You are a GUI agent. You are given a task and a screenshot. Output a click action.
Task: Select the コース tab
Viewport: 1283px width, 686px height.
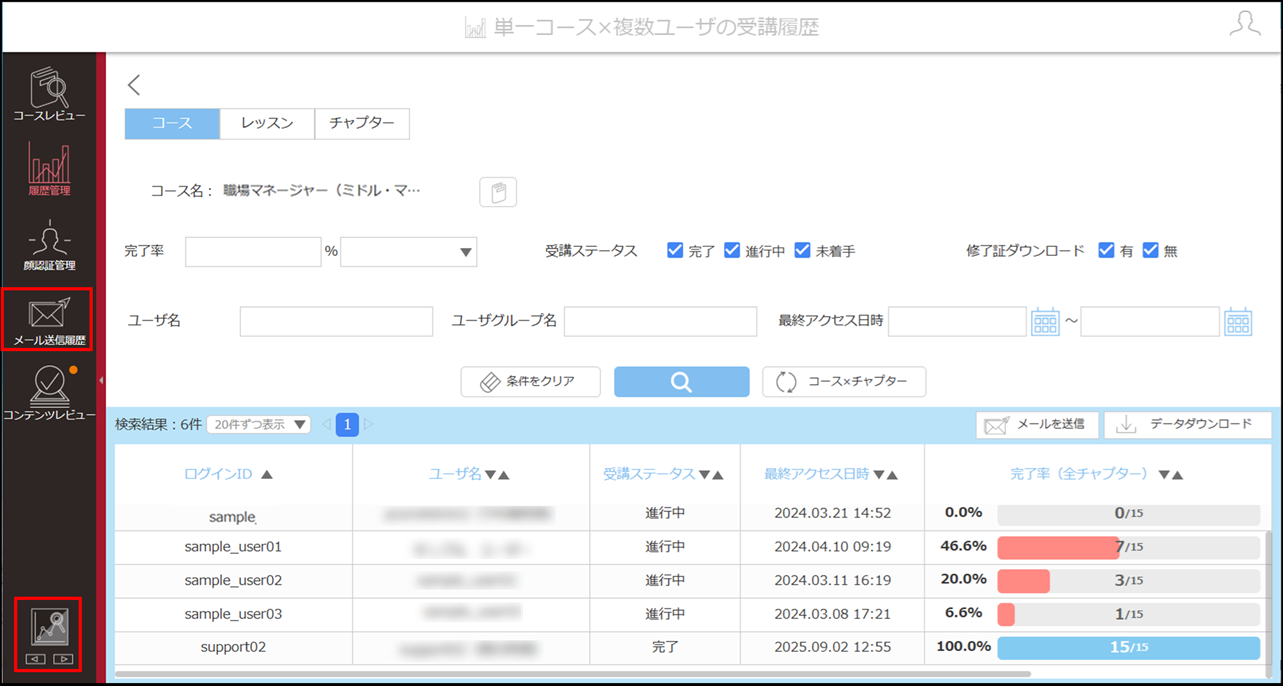172,124
